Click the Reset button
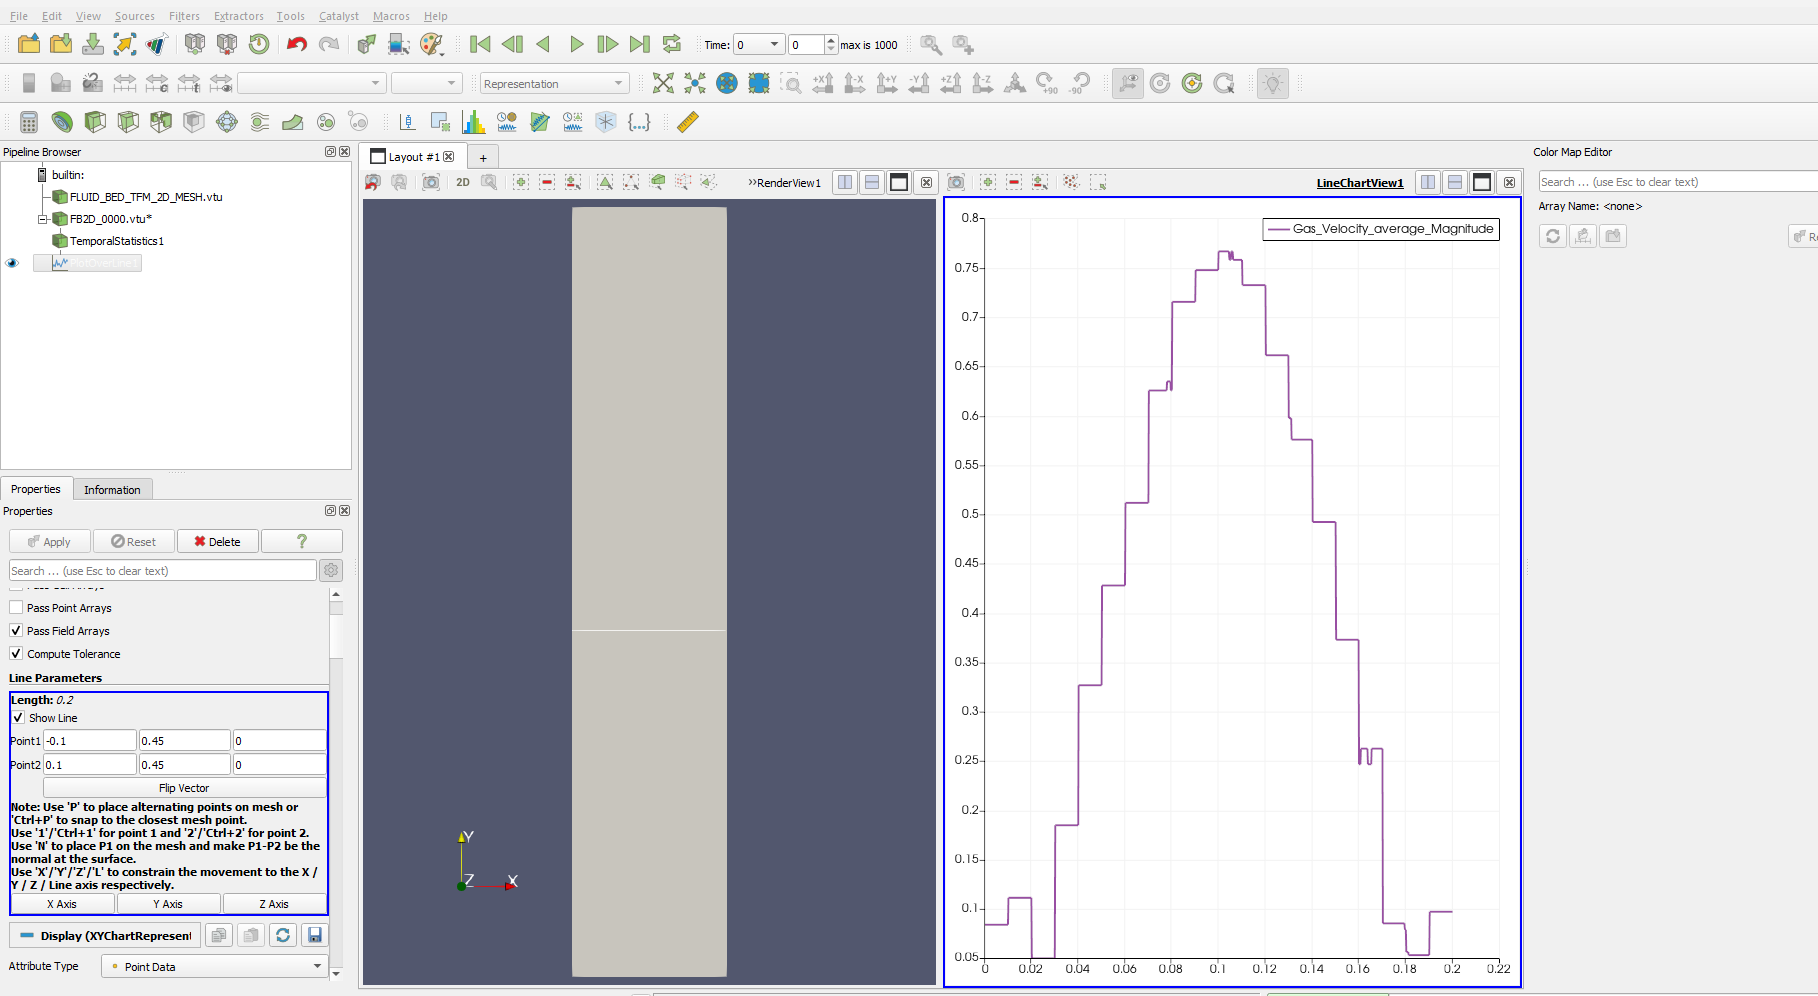This screenshot has width=1818, height=996. (x=134, y=541)
